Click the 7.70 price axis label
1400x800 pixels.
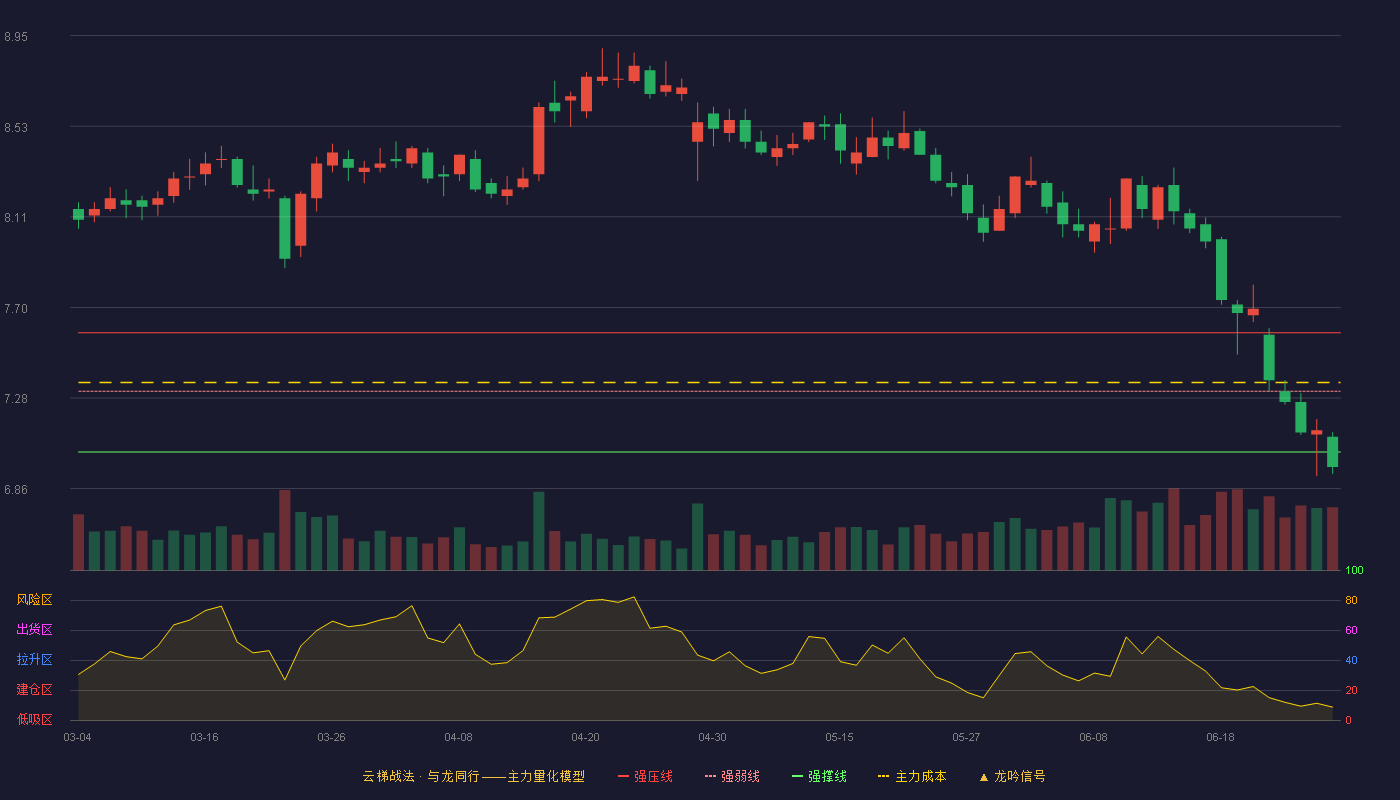(x=16, y=309)
